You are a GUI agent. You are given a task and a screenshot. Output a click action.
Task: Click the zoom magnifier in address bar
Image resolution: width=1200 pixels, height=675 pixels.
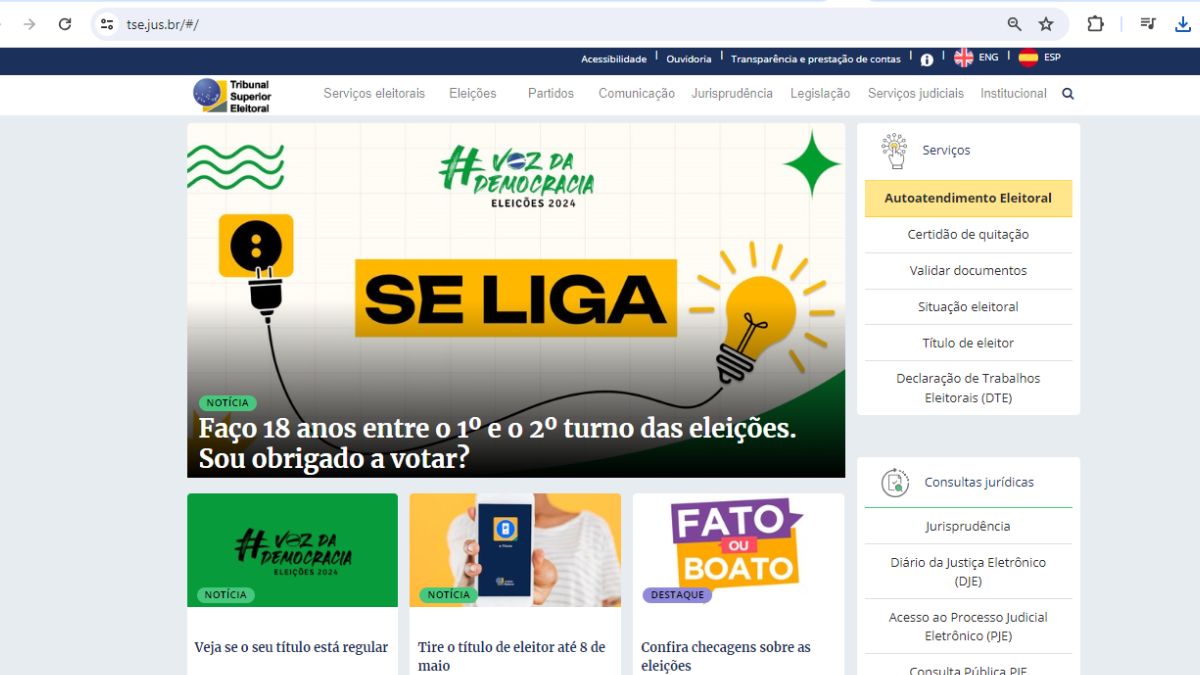point(1014,24)
